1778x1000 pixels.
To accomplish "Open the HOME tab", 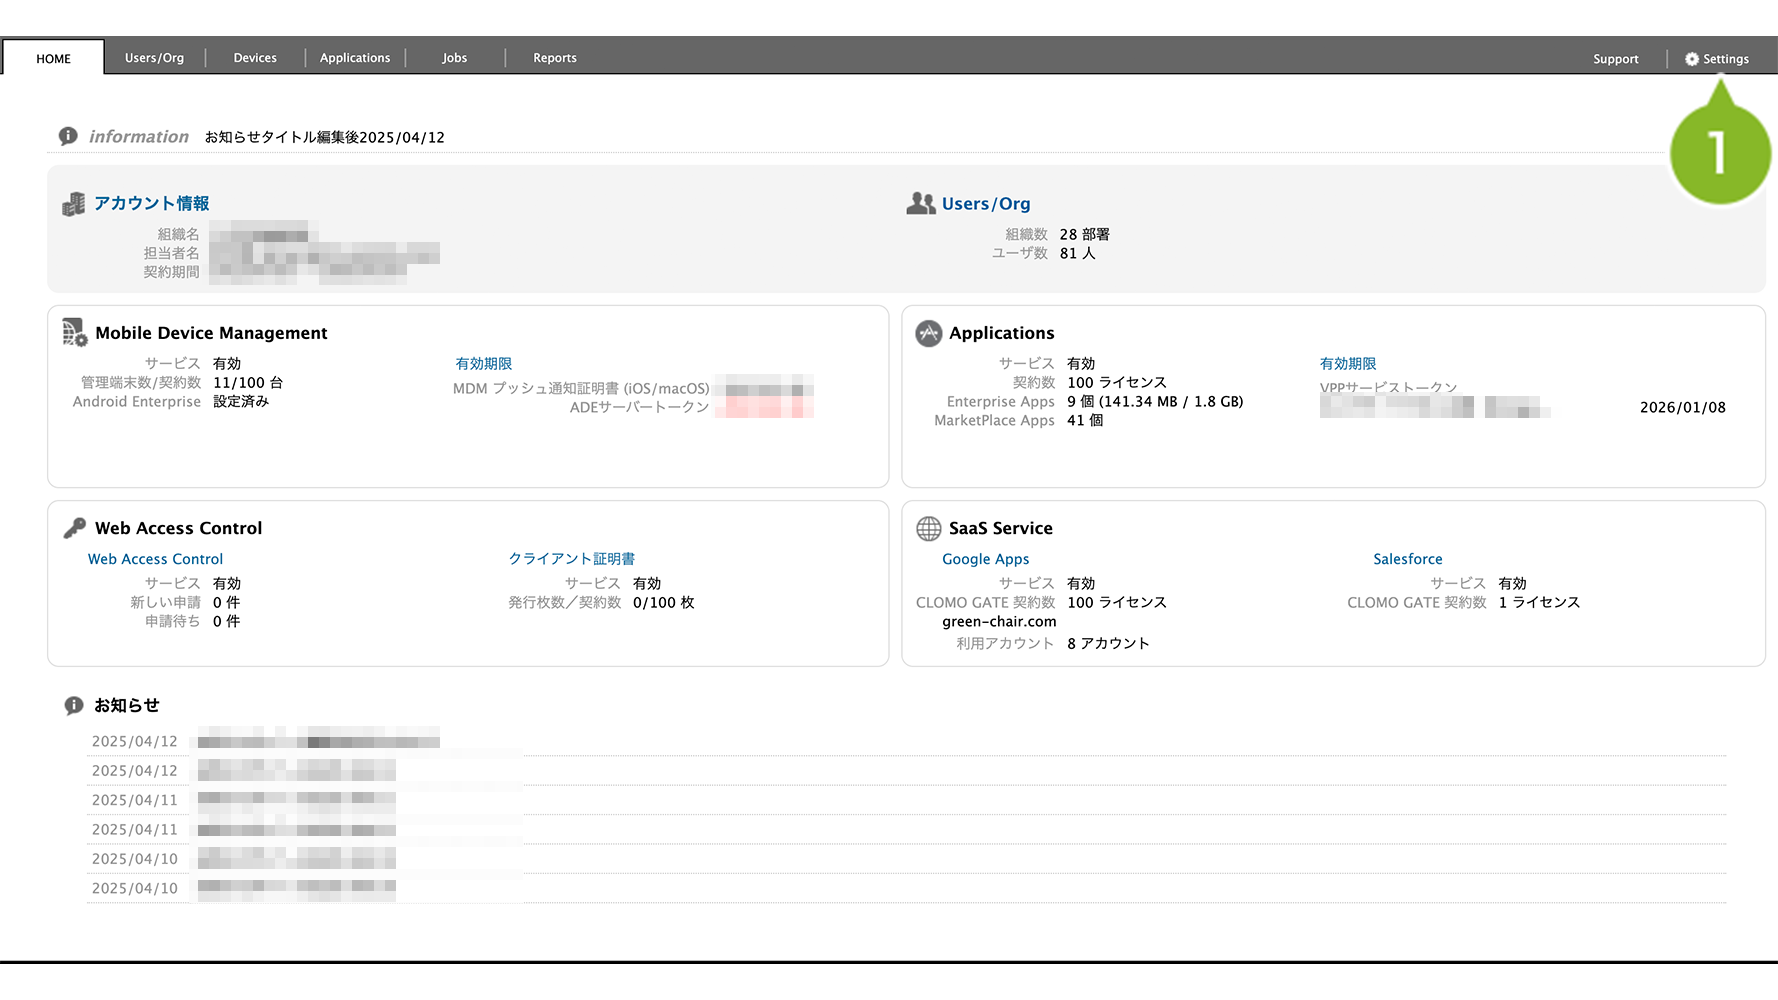I will click(53, 58).
